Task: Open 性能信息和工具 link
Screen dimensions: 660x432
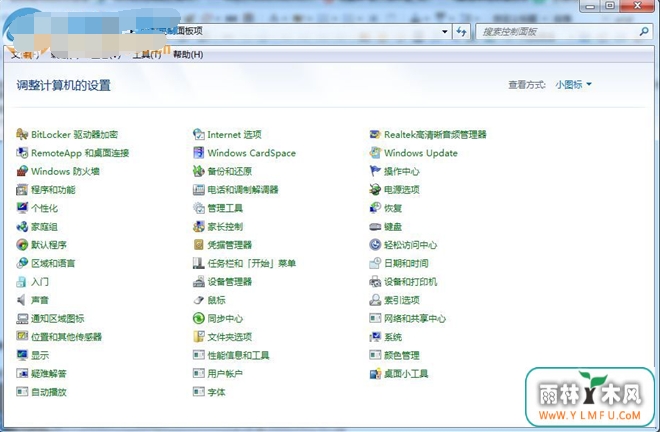Action: 238,355
